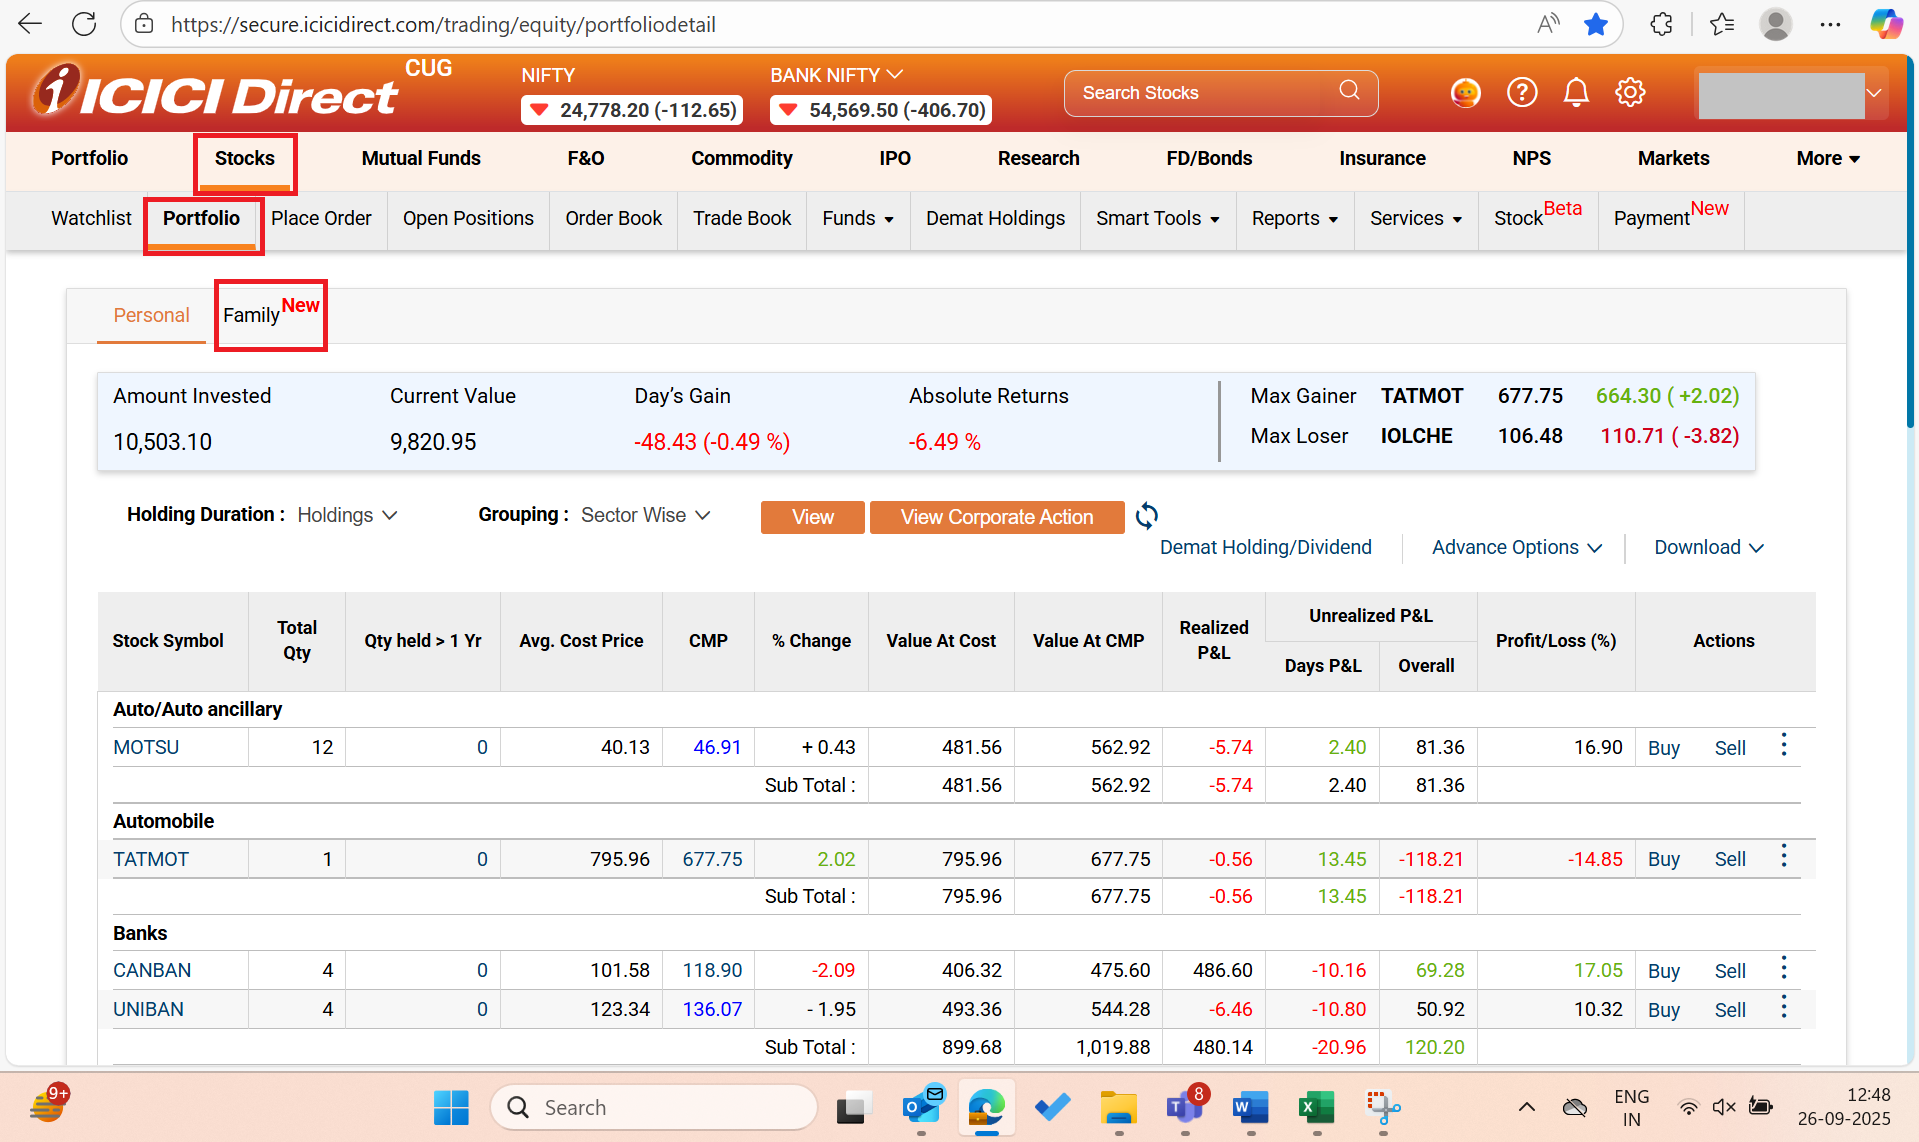1919x1142 pixels.
Task: Open Outlook from the taskbar
Action: click(921, 1107)
